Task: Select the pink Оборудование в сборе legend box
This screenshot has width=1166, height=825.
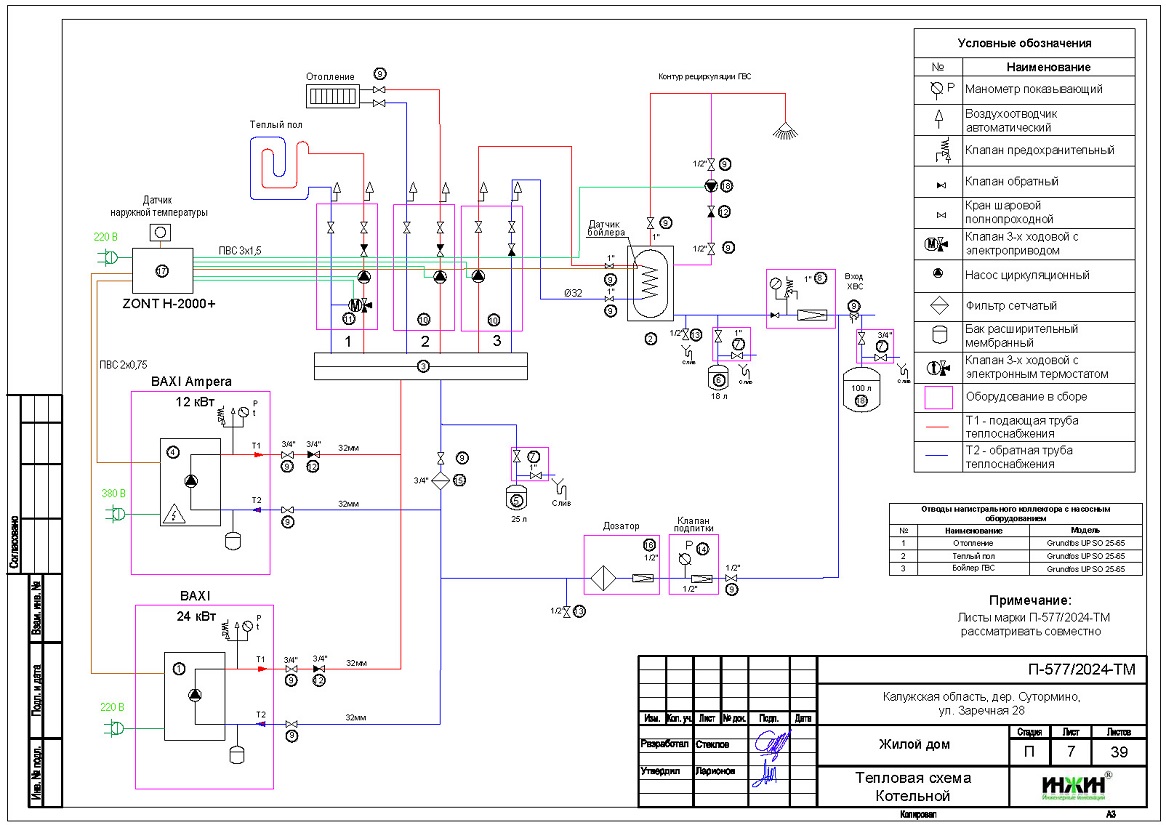Action: click(937, 398)
